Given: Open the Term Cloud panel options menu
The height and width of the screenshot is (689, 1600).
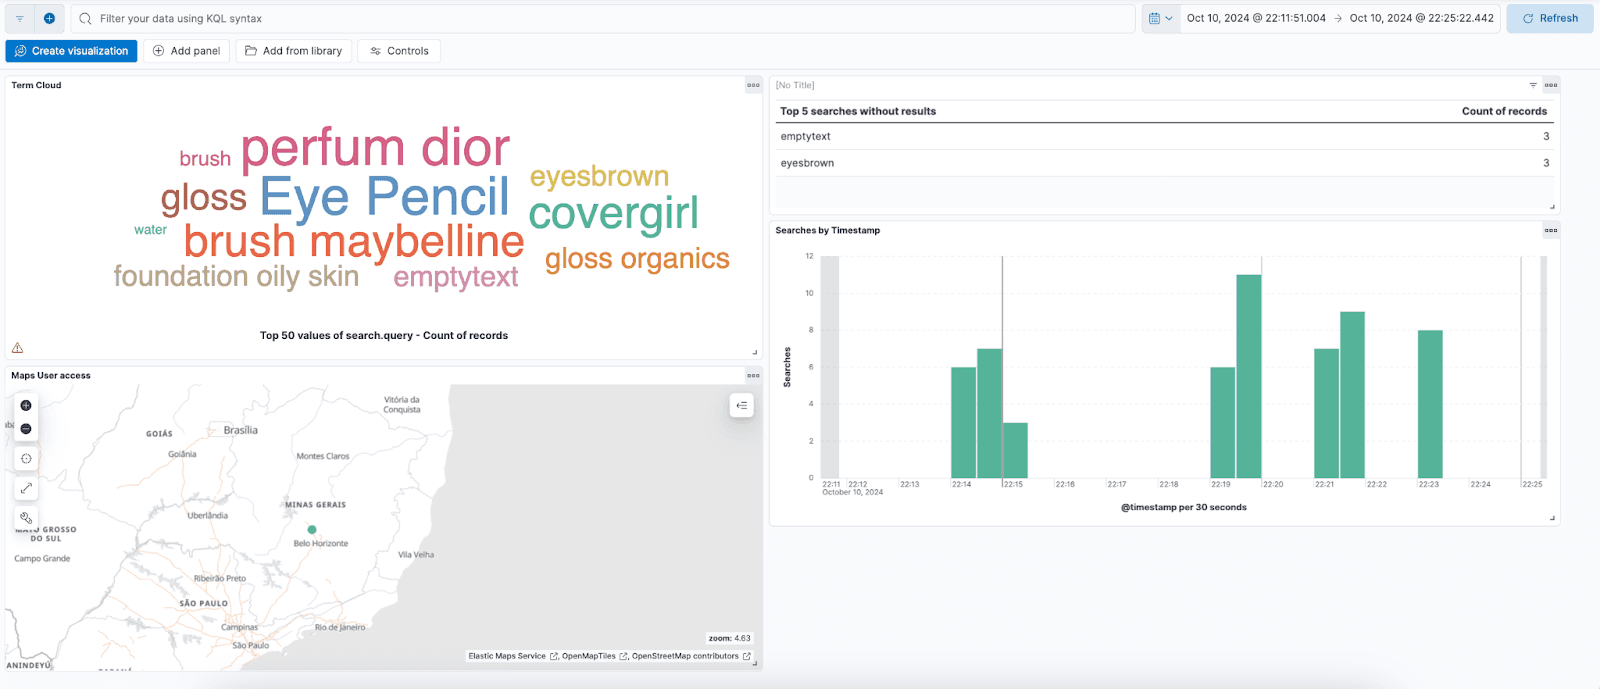Looking at the screenshot, I should (753, 85).
